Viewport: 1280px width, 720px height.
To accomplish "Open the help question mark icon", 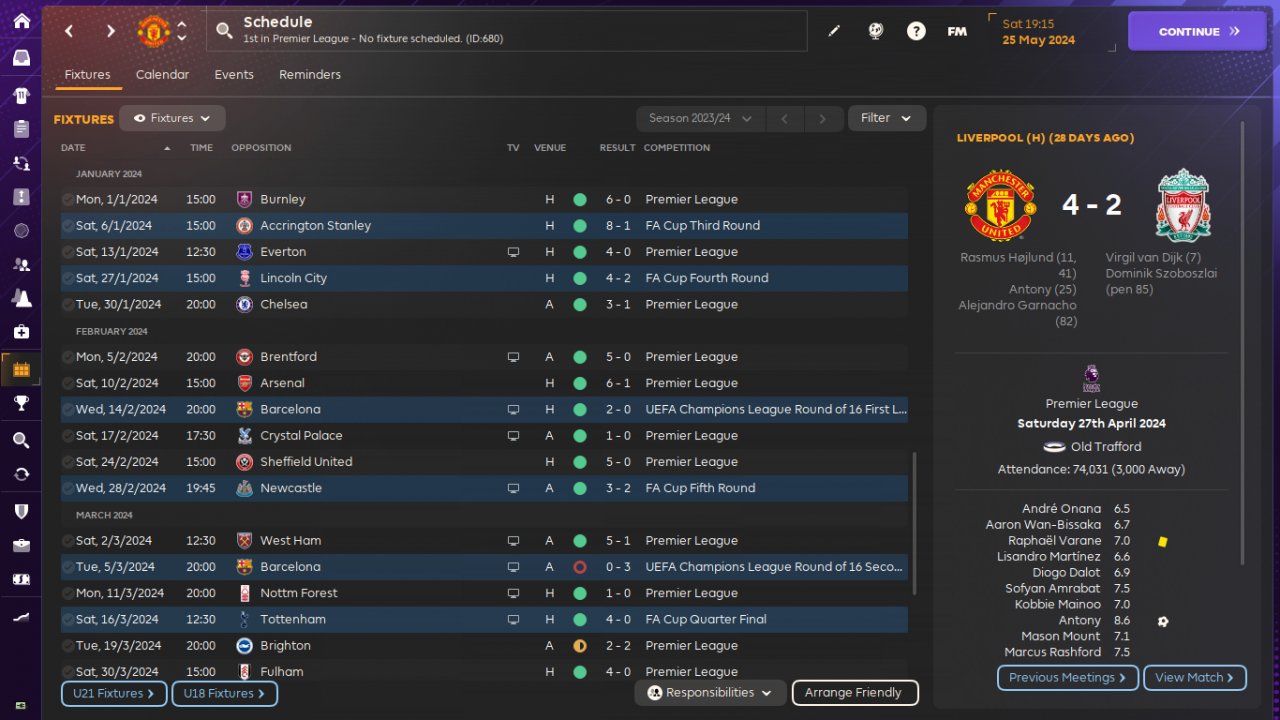I will point(916,31).
